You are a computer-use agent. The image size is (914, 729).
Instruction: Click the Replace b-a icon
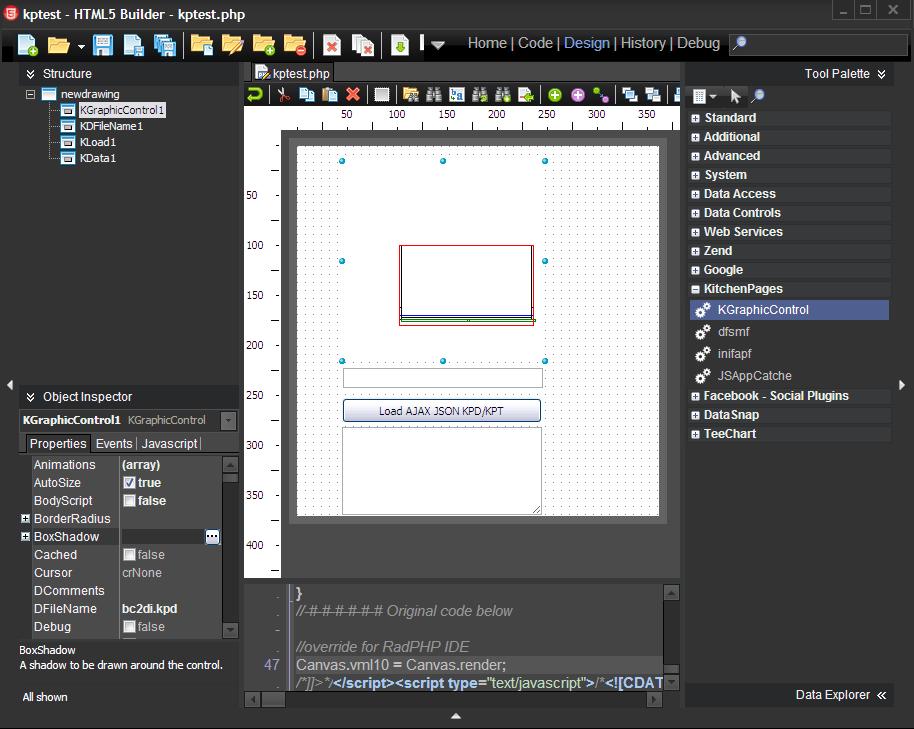click(457, 94)
